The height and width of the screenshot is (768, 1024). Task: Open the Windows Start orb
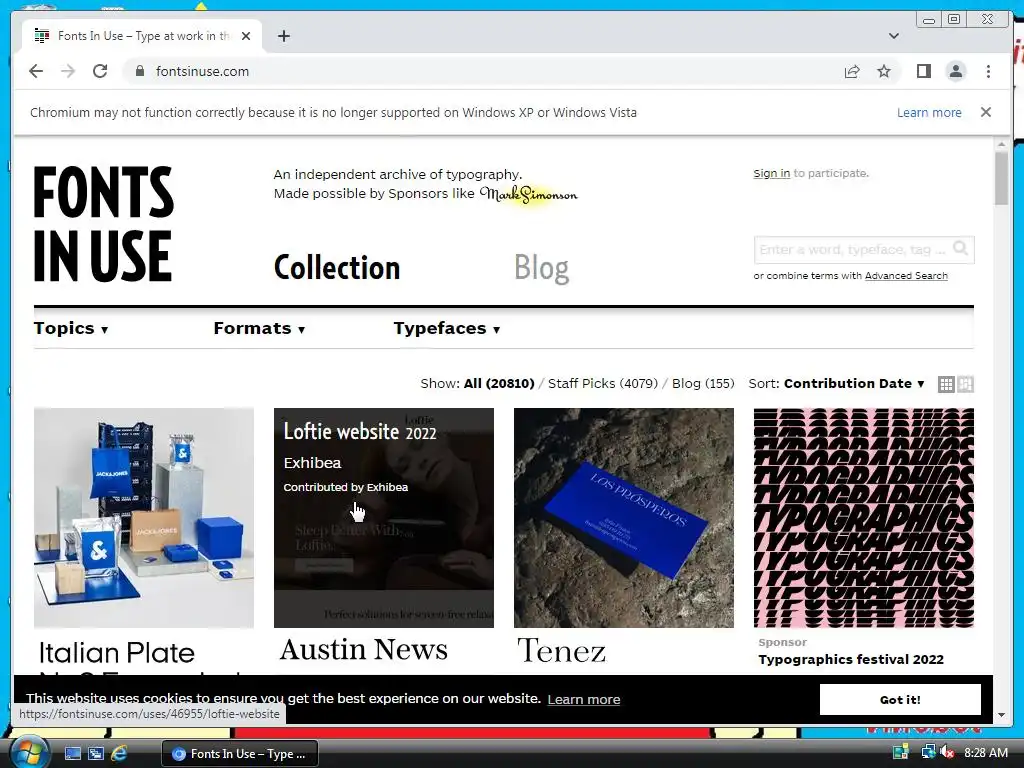coord(29,752)
